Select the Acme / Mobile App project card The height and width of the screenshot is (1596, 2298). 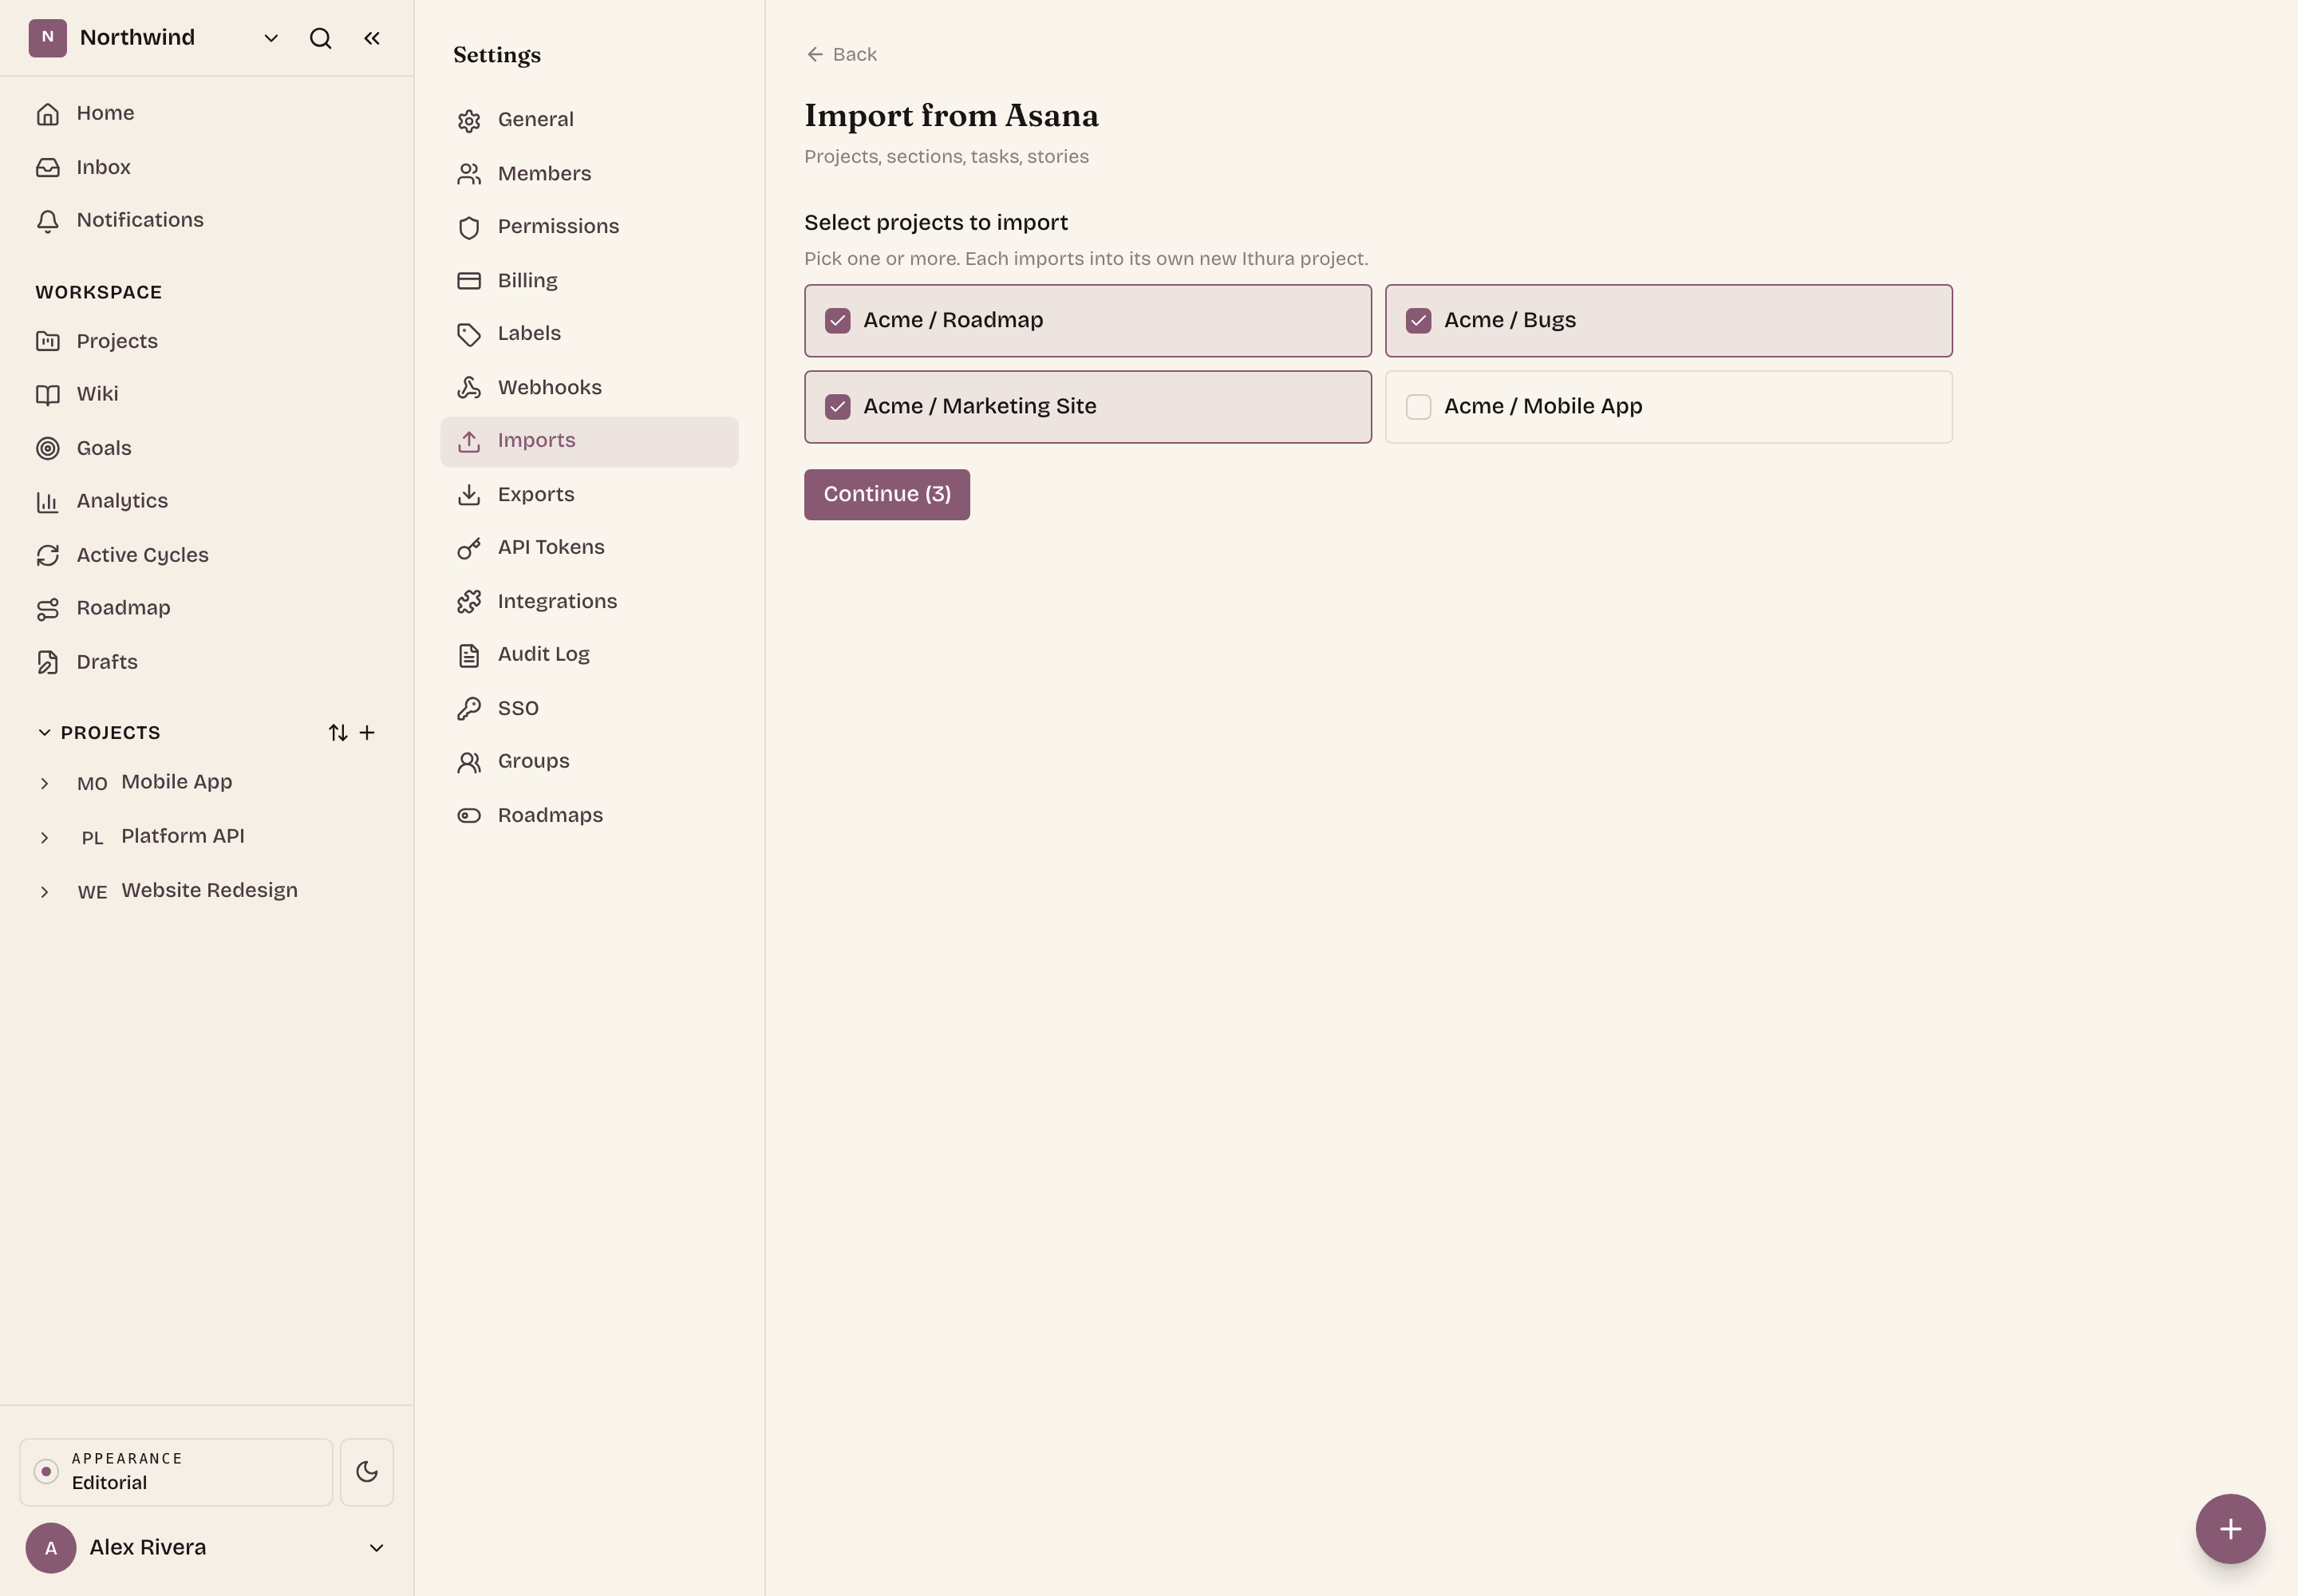pos(1668,407)
